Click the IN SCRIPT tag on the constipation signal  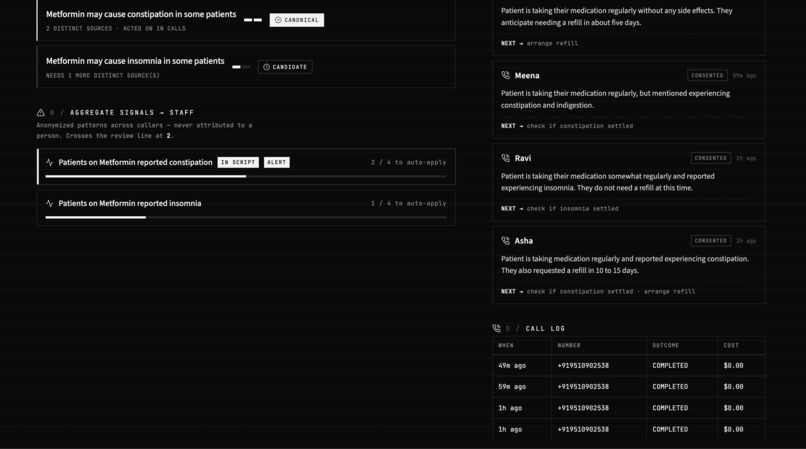coord(238,162)
